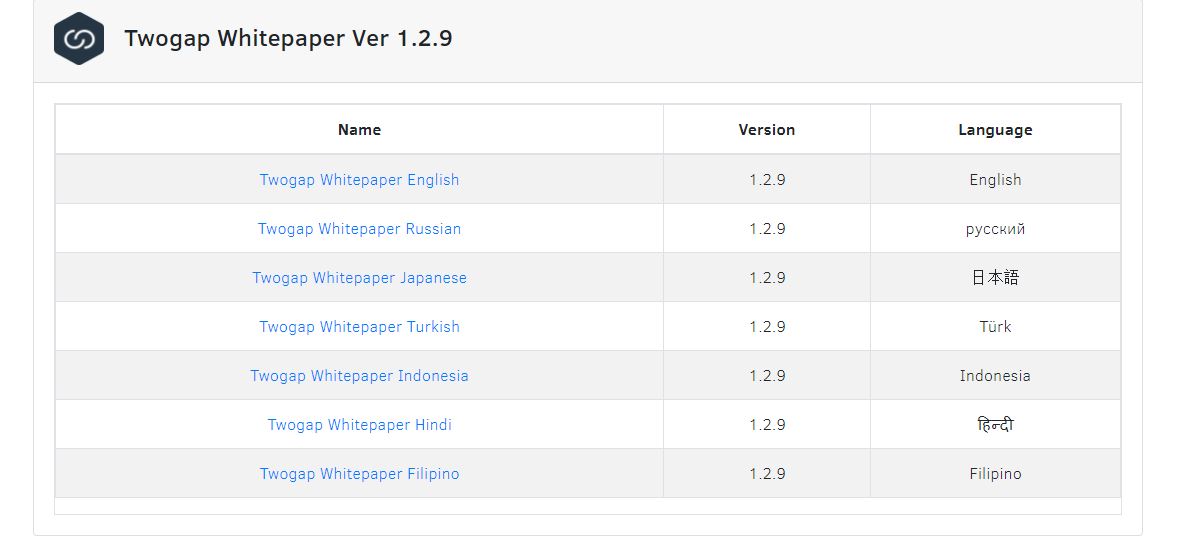Image resolution: width=1181 pixels, height=552 pixels.
Task: Open the Twogap Whitepaper Japanese link
Action: (x=359, y=278)
